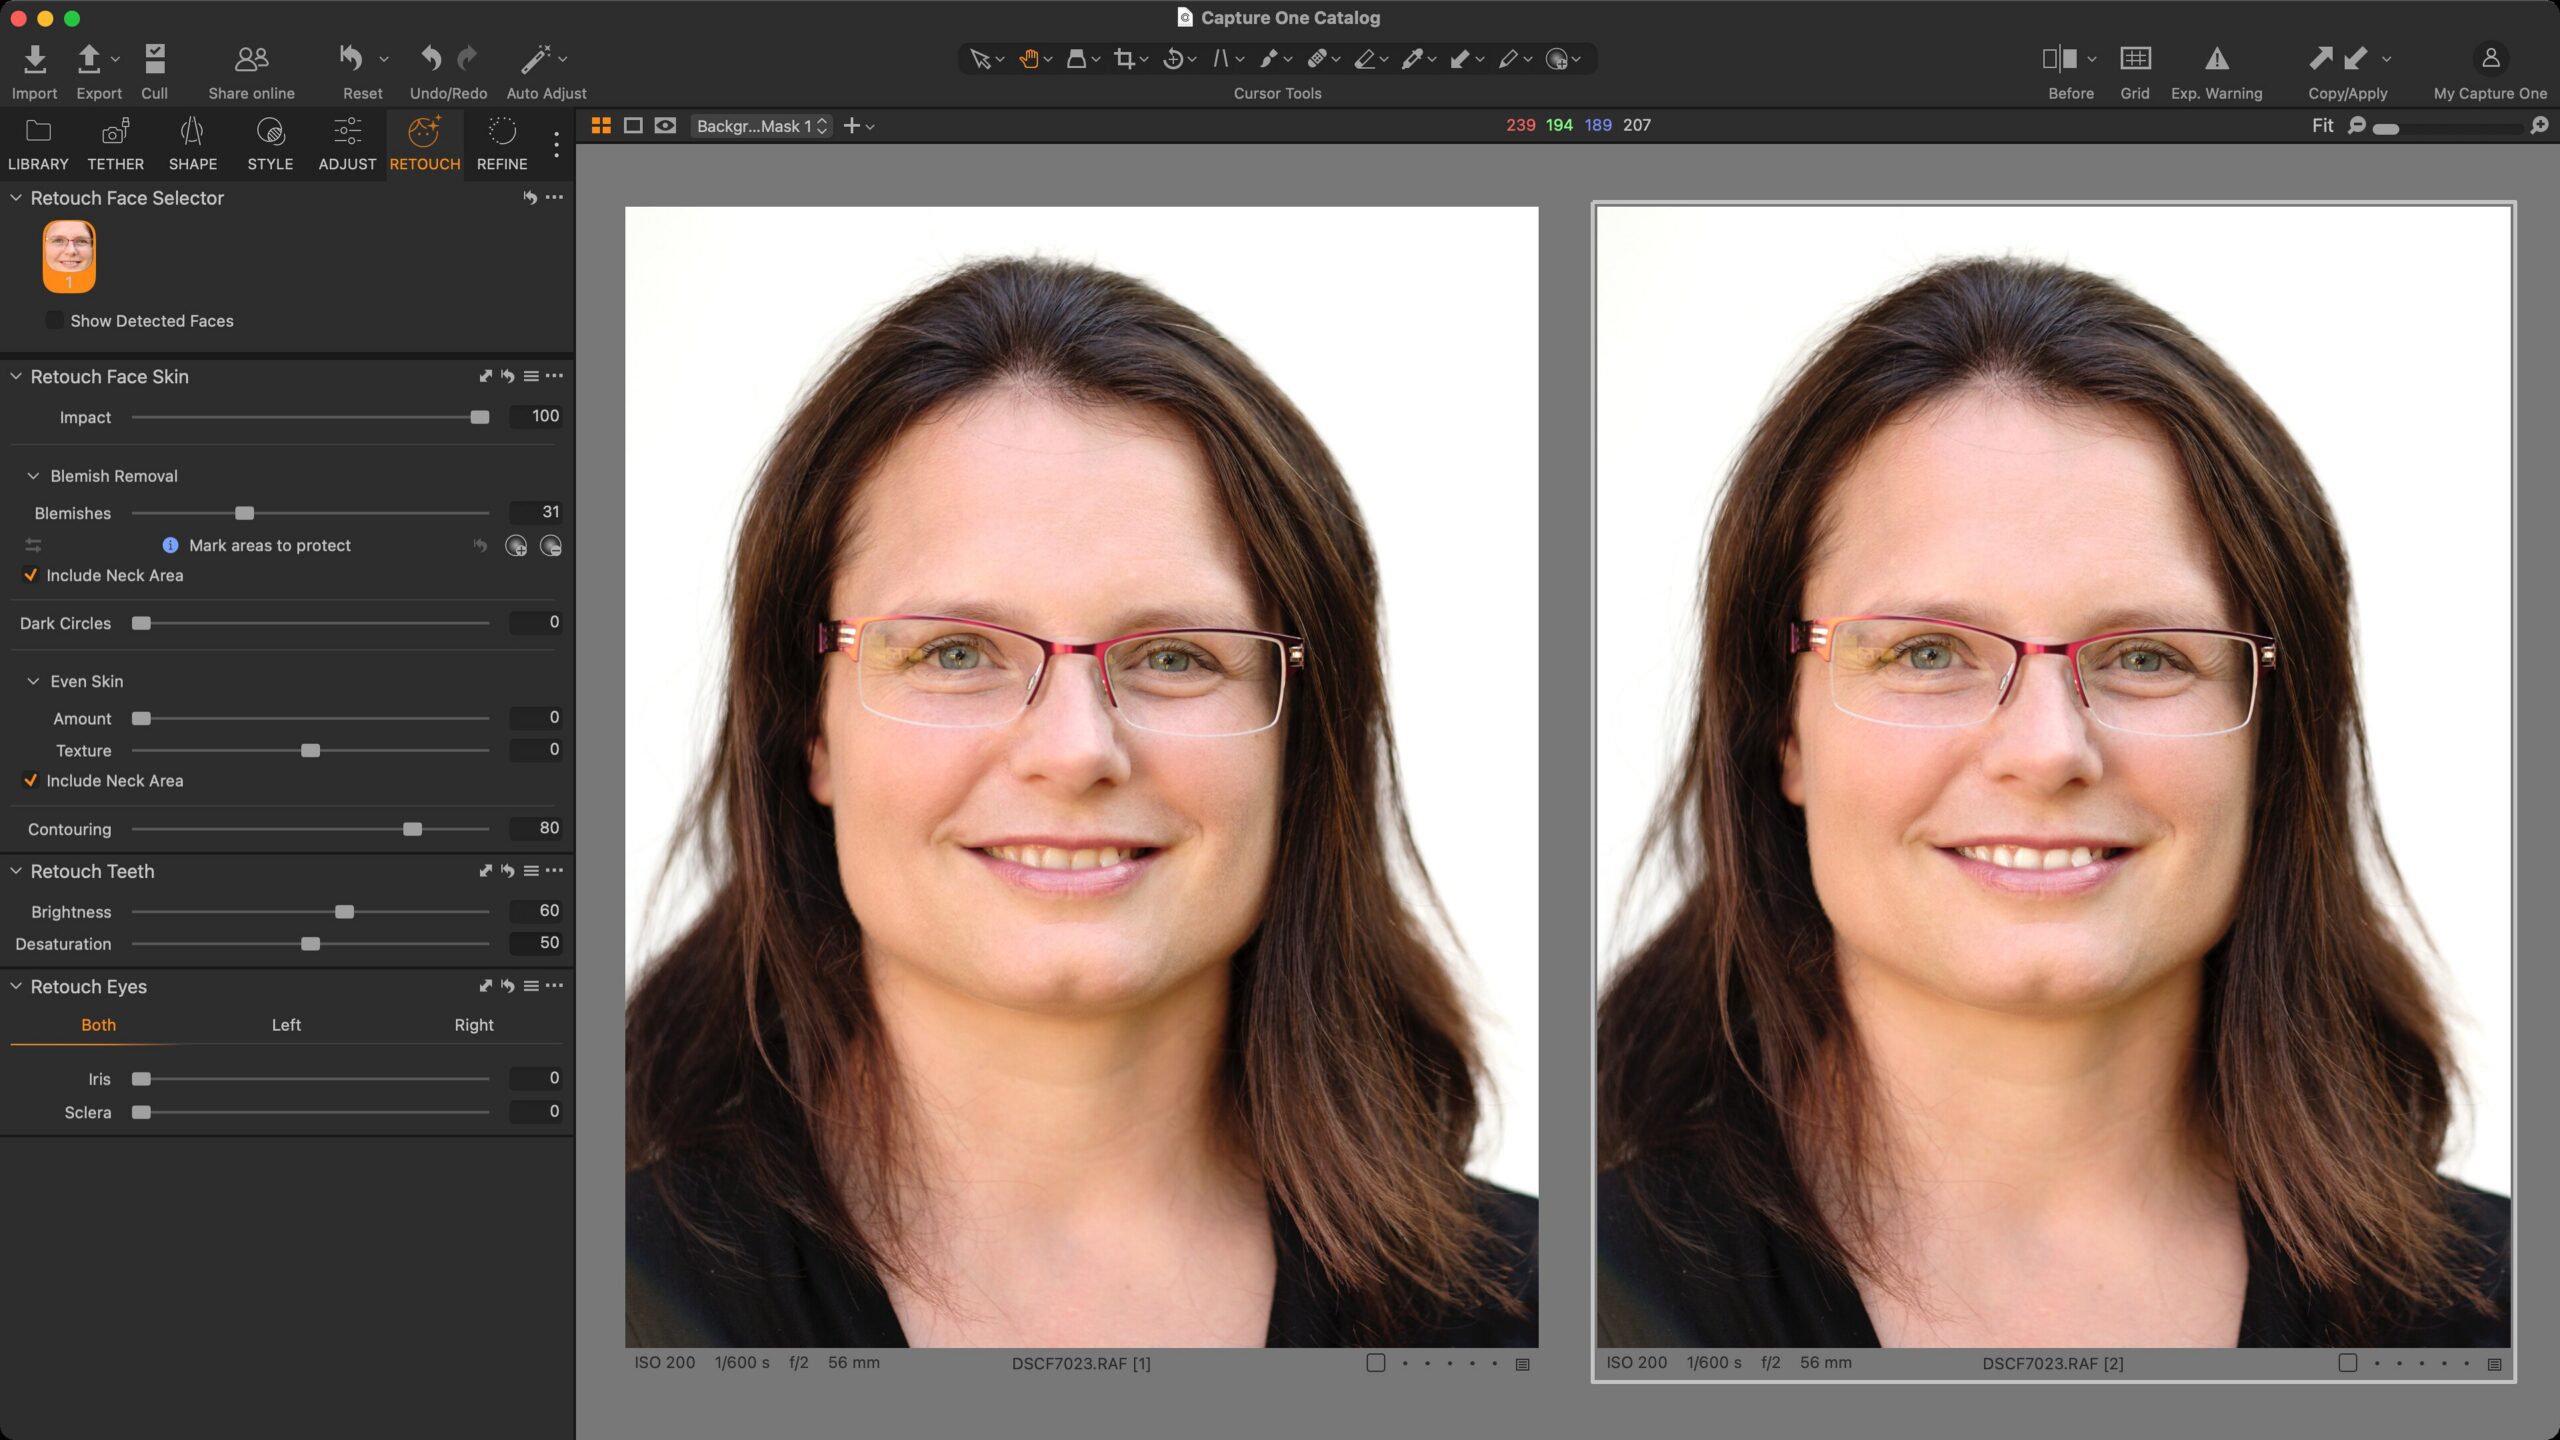Collapse the Retouch Face Skin panel
This screenshot has width=2560, height=1440.
(x=15, y=377)
